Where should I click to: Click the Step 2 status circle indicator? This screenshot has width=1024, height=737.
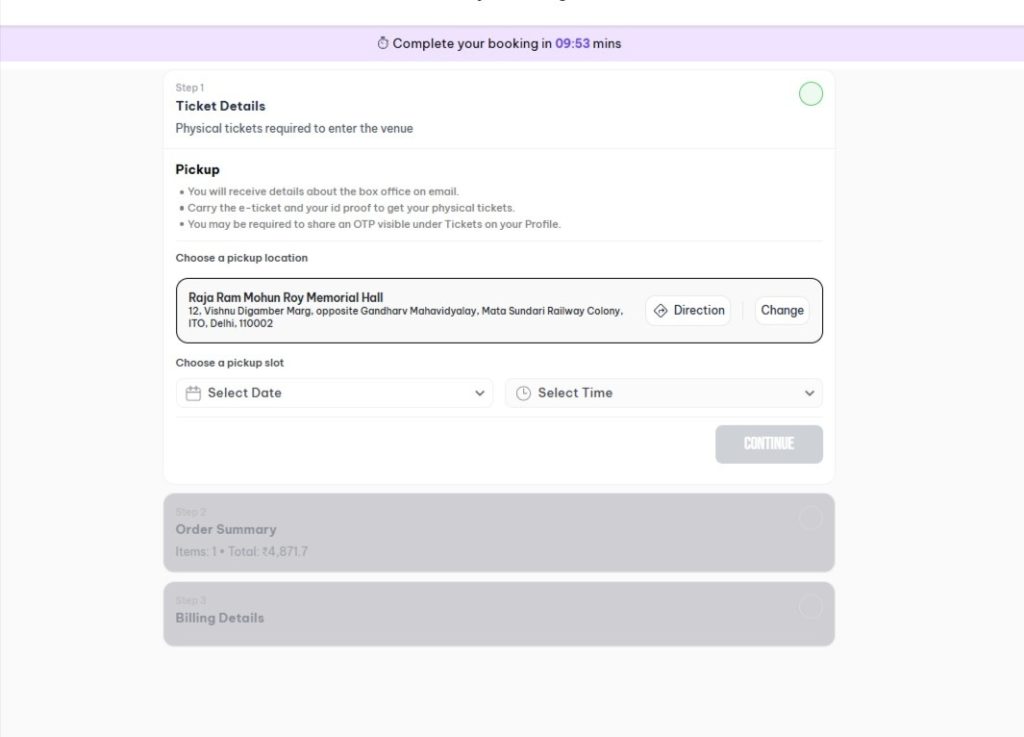pos(810,518)
